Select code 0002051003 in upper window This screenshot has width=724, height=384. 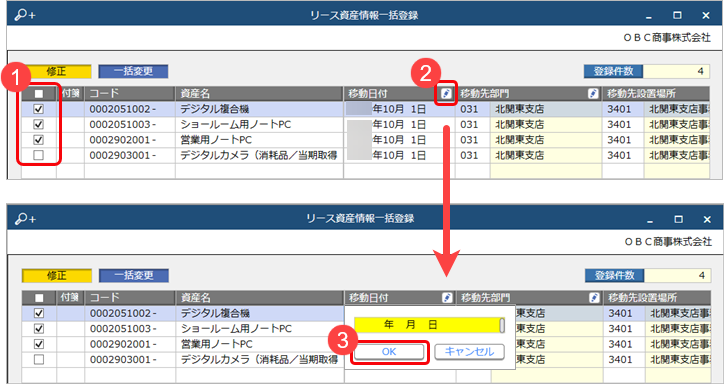coord(122,125)
